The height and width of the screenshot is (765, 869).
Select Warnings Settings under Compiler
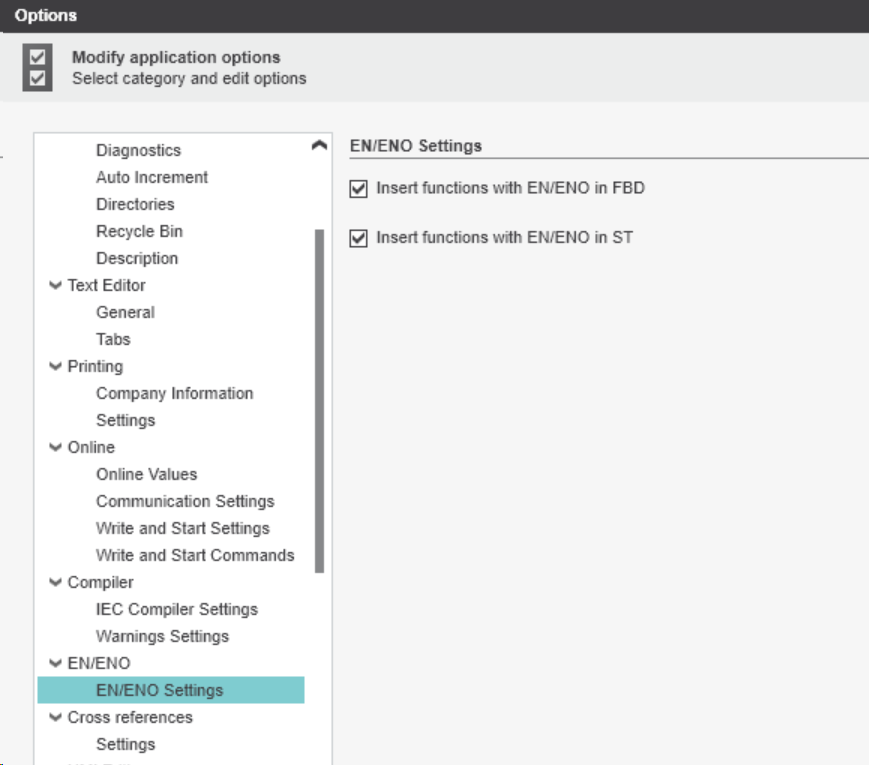click(x=162, y=636)
